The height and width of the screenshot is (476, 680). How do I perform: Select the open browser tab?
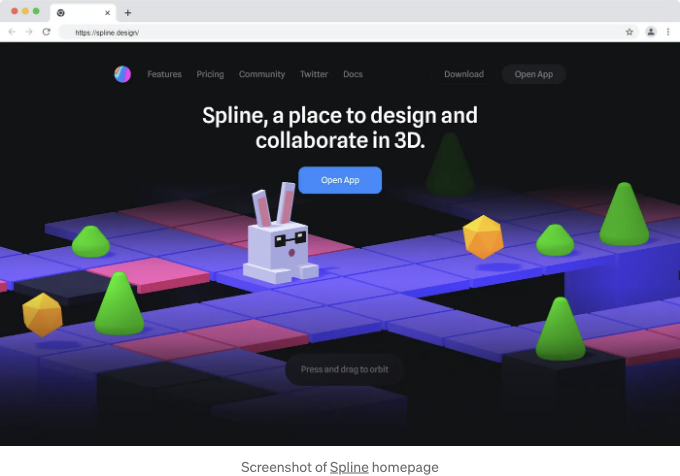(83, 13)
